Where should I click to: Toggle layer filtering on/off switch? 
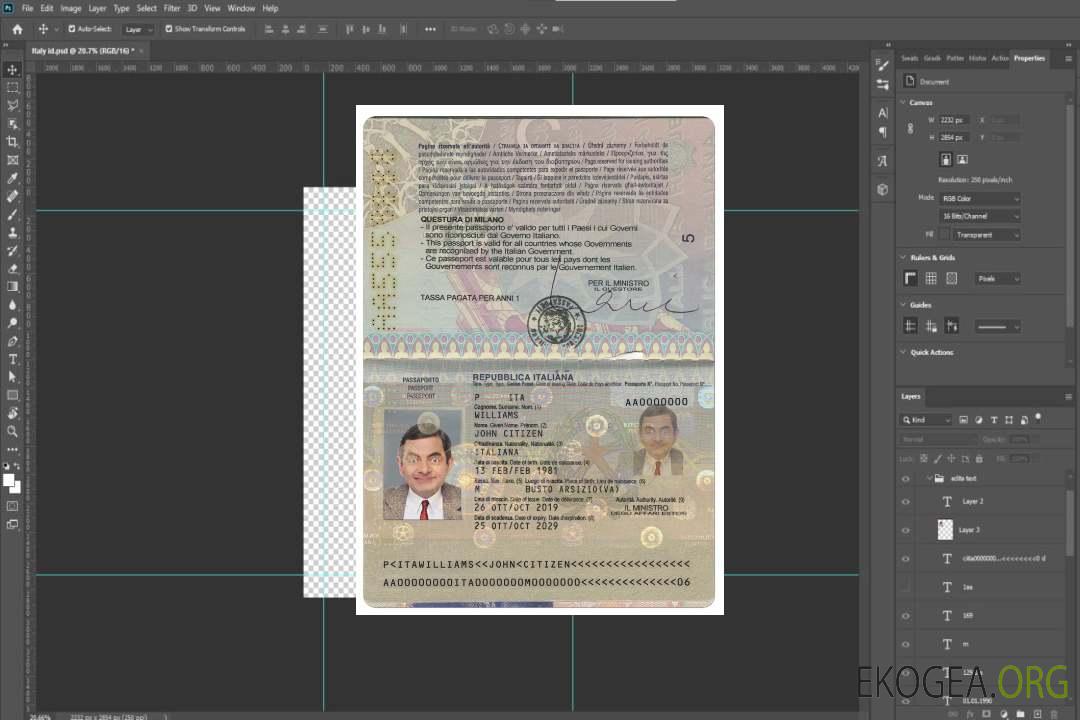(x=1038, y=418)
